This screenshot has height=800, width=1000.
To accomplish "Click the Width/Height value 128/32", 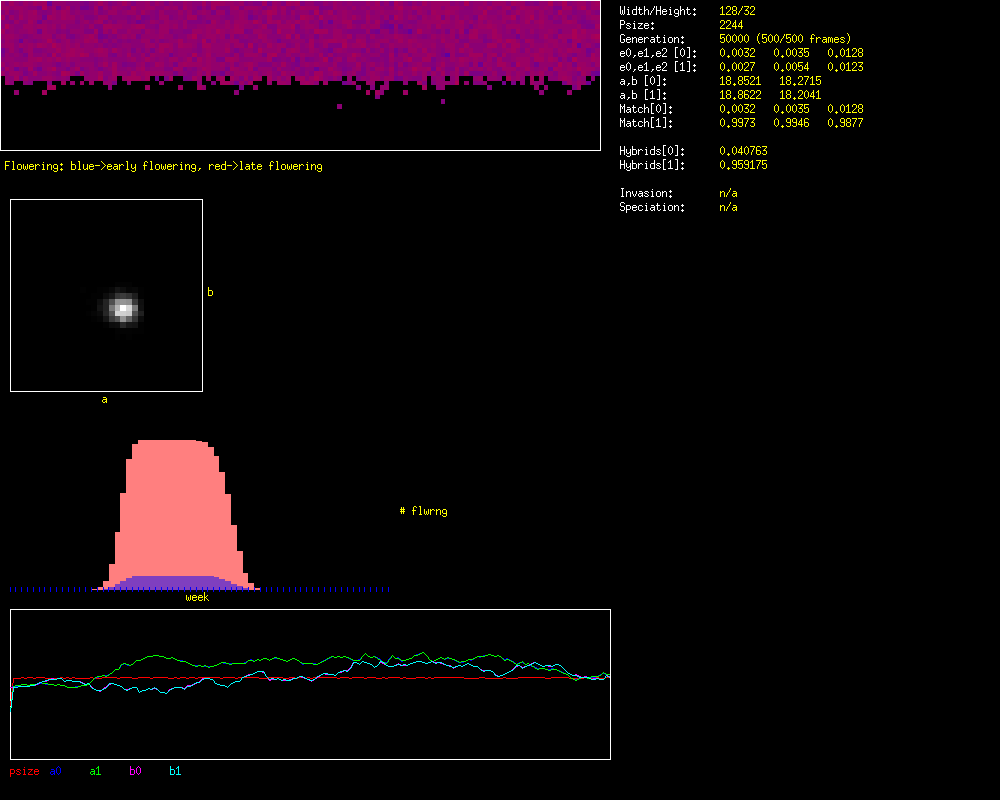I will [737, 11].
